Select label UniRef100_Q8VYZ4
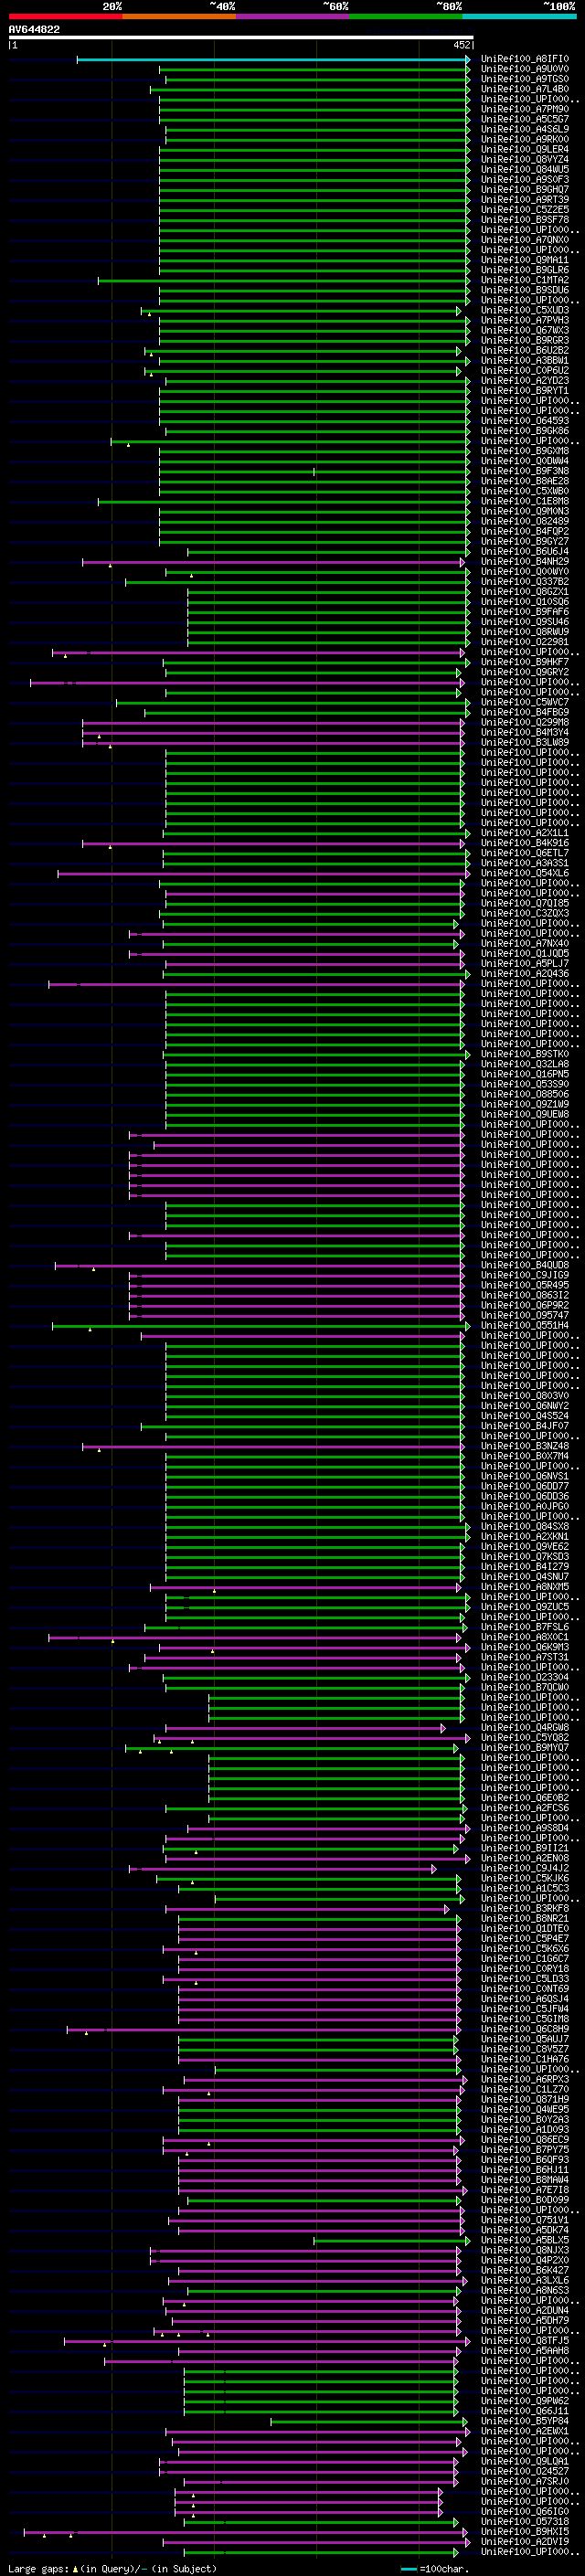Image resolution: width=585 pixels, height=2576 pixels. (x=524, y=159)
